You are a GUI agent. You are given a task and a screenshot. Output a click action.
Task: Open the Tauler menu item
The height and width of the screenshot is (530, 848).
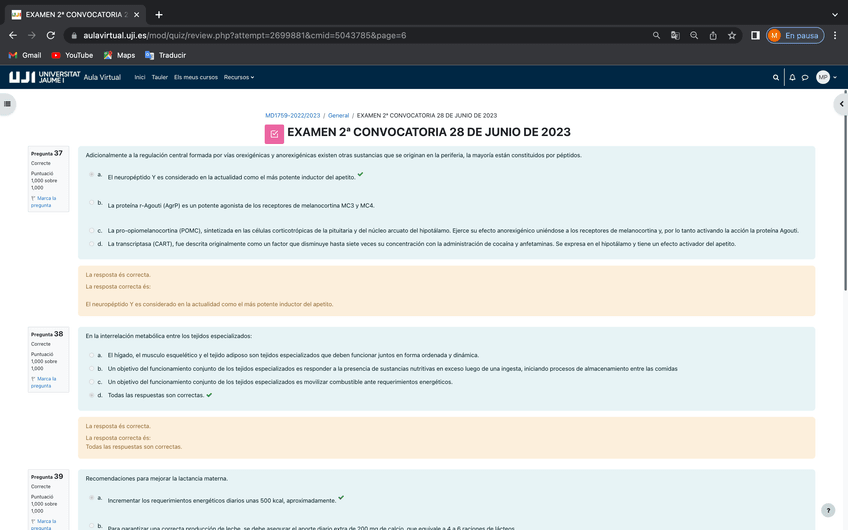pyautogui.click(x=159, y=77)
